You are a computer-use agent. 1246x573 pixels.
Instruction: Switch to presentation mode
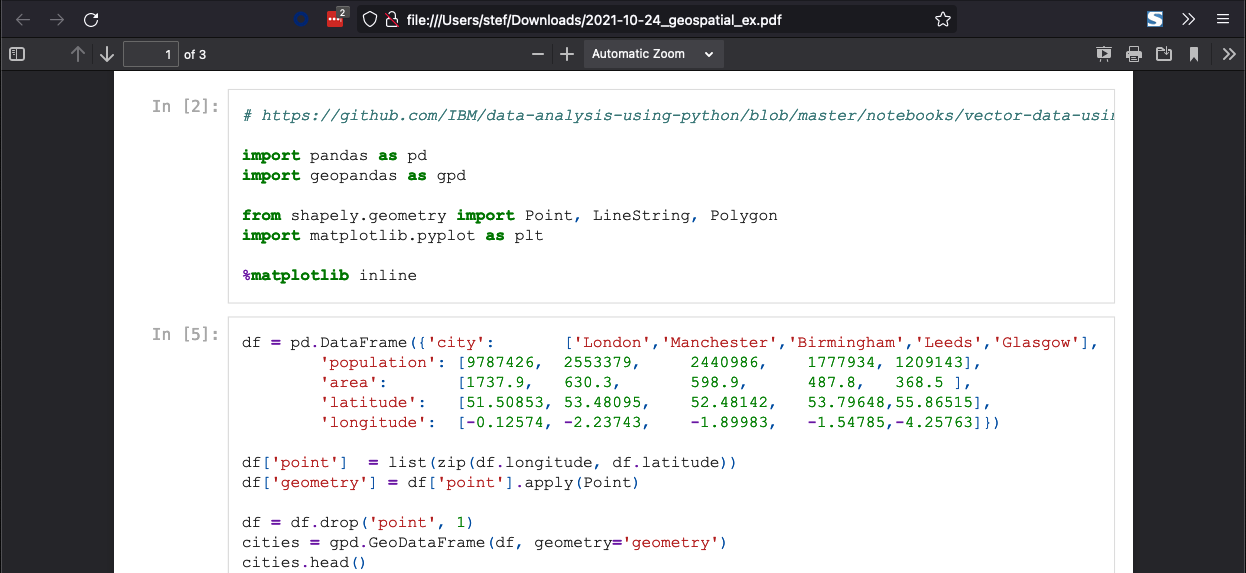coord(1104,54)
